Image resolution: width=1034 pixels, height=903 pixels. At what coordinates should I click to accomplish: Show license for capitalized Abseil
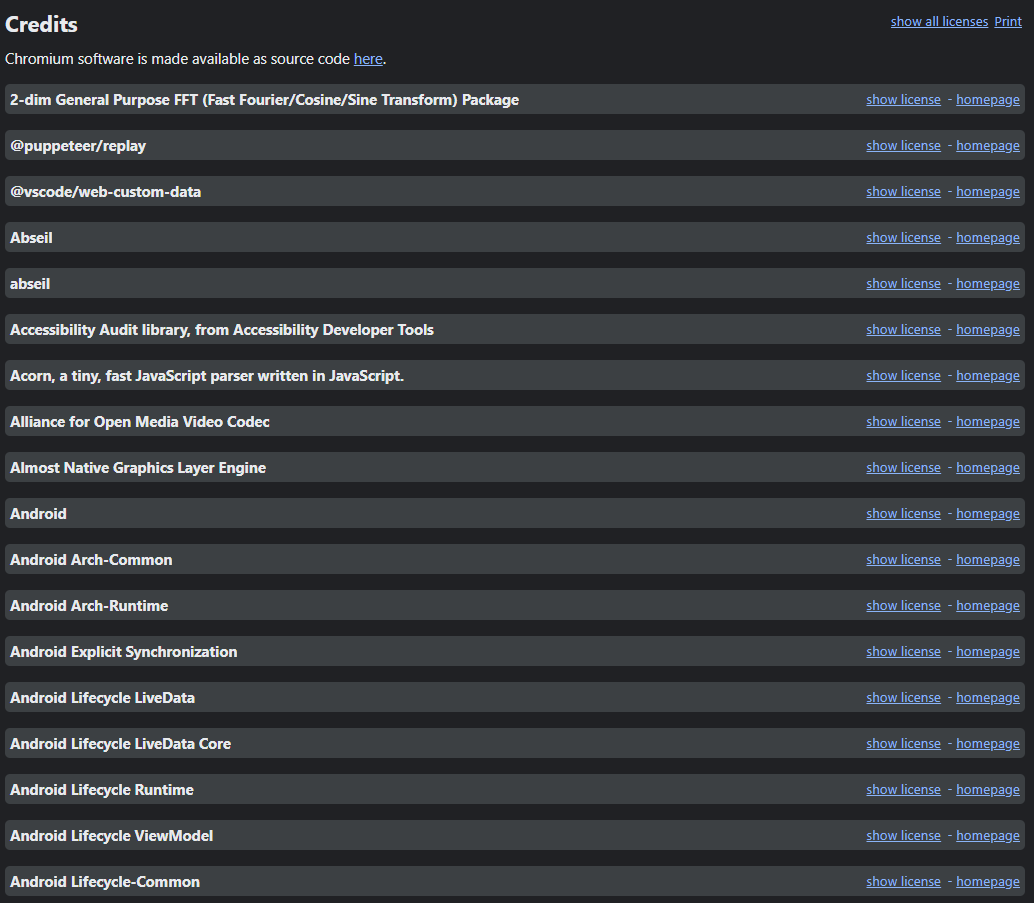tap(903, 238)
